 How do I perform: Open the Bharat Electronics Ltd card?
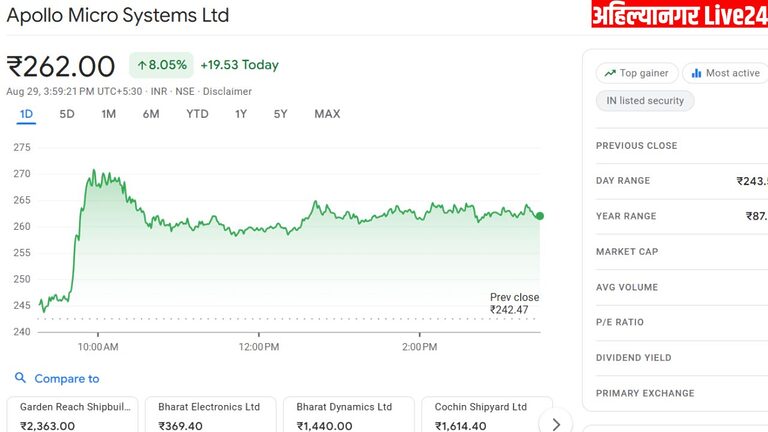(209, 415)
